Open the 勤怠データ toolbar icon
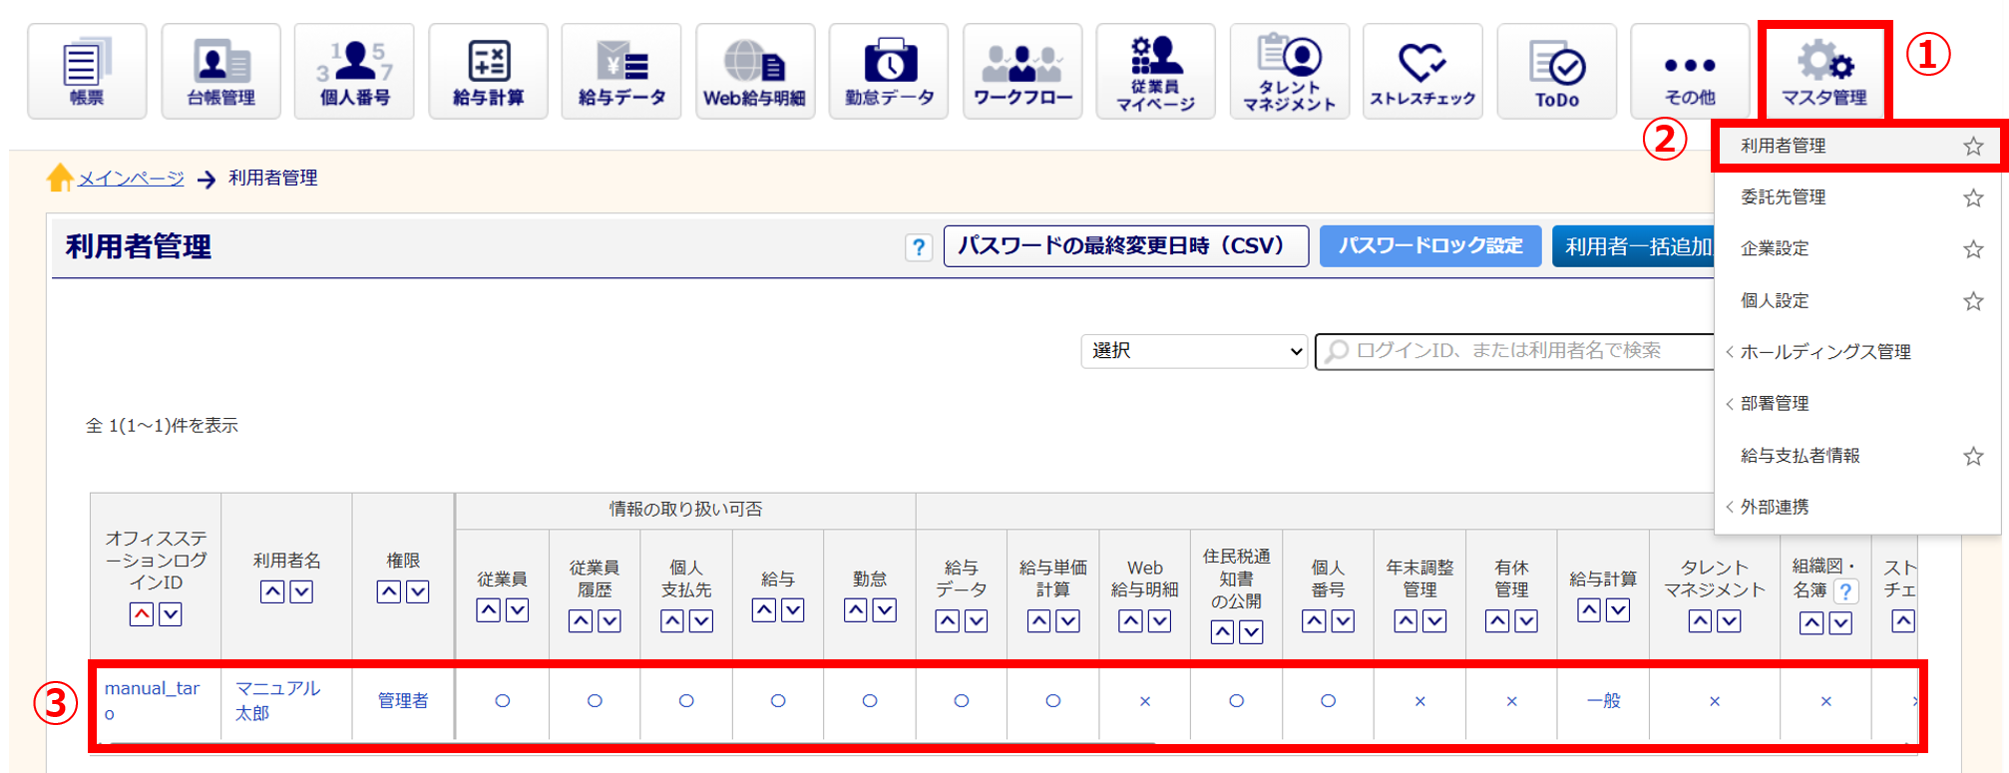The image size is (2009, 773). (888, 71)
